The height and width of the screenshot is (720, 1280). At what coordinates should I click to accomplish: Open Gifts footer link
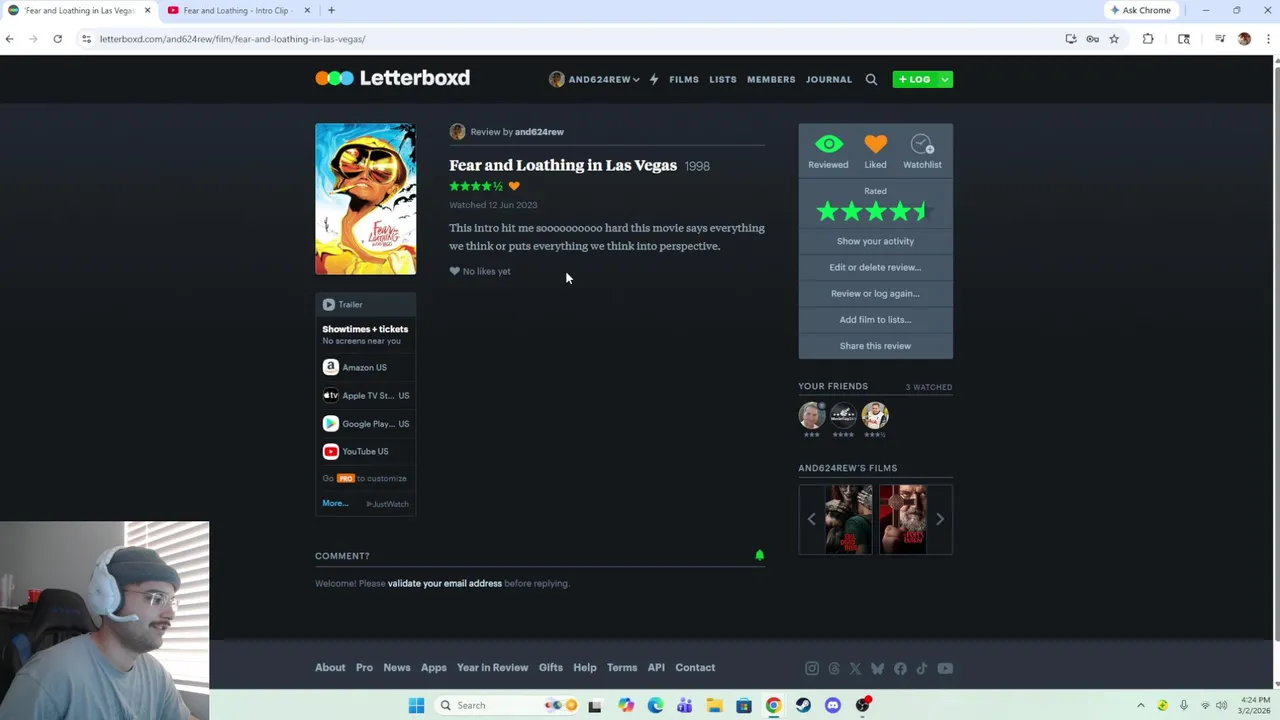point(551,667)
